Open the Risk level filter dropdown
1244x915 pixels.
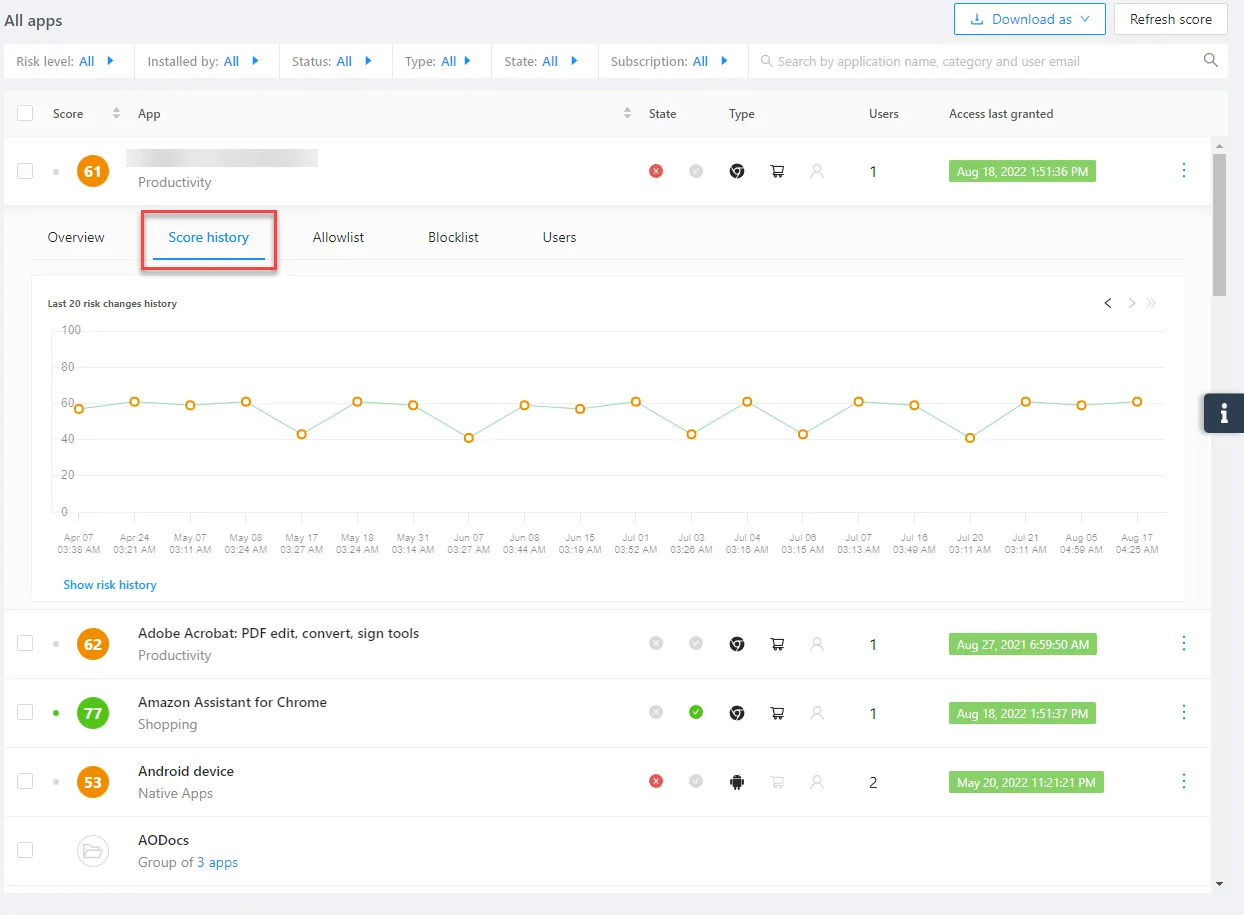[110, 61]
